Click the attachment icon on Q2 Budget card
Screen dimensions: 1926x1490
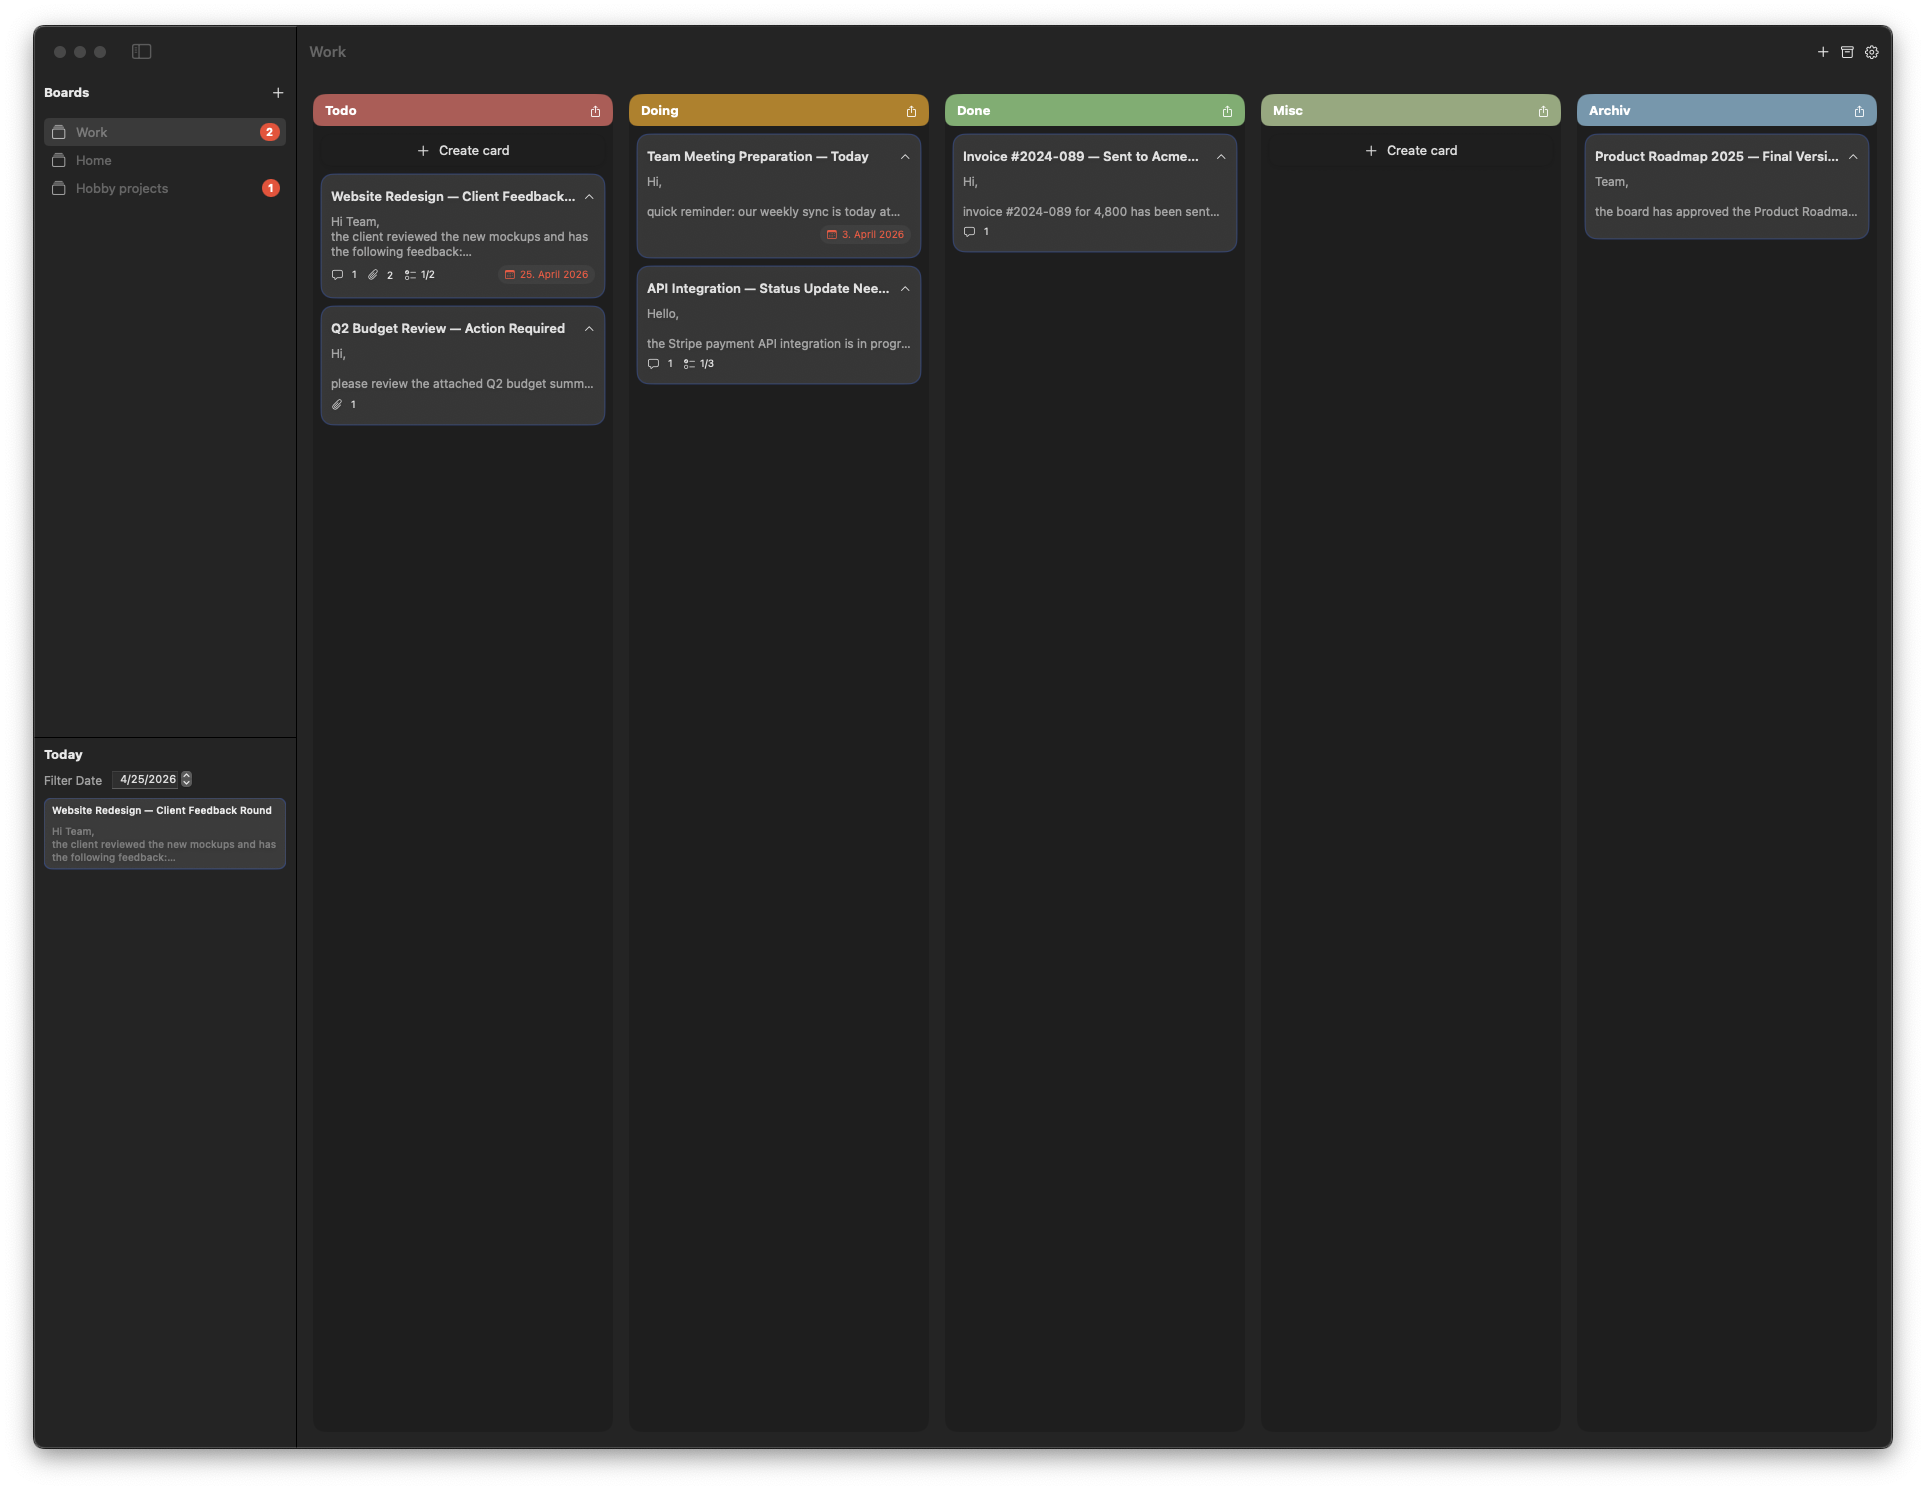click(x=337, y=405)
